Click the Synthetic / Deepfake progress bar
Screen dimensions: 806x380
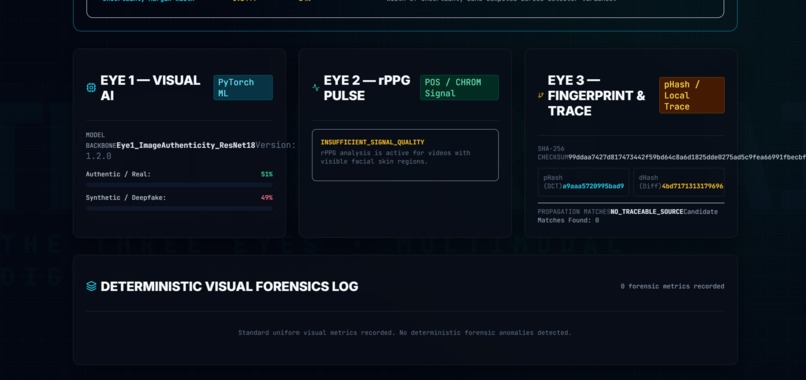[179, 208]
